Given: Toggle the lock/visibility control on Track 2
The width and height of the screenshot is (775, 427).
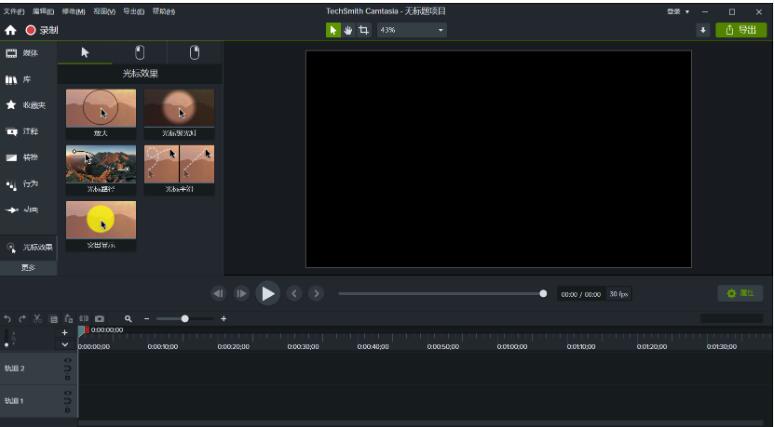Looking at the screenshot, I should click(x=68, y=368).
